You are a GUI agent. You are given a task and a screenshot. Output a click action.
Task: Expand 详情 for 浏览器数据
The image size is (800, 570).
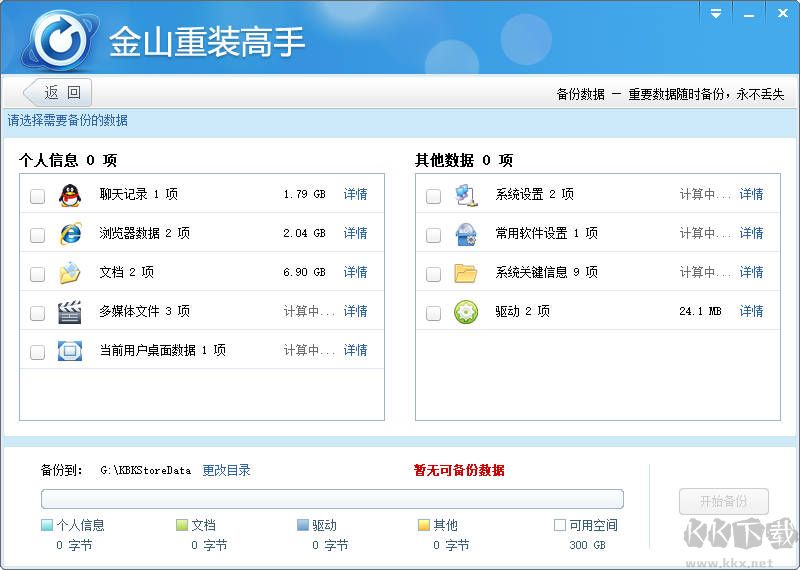pos(355,233)
